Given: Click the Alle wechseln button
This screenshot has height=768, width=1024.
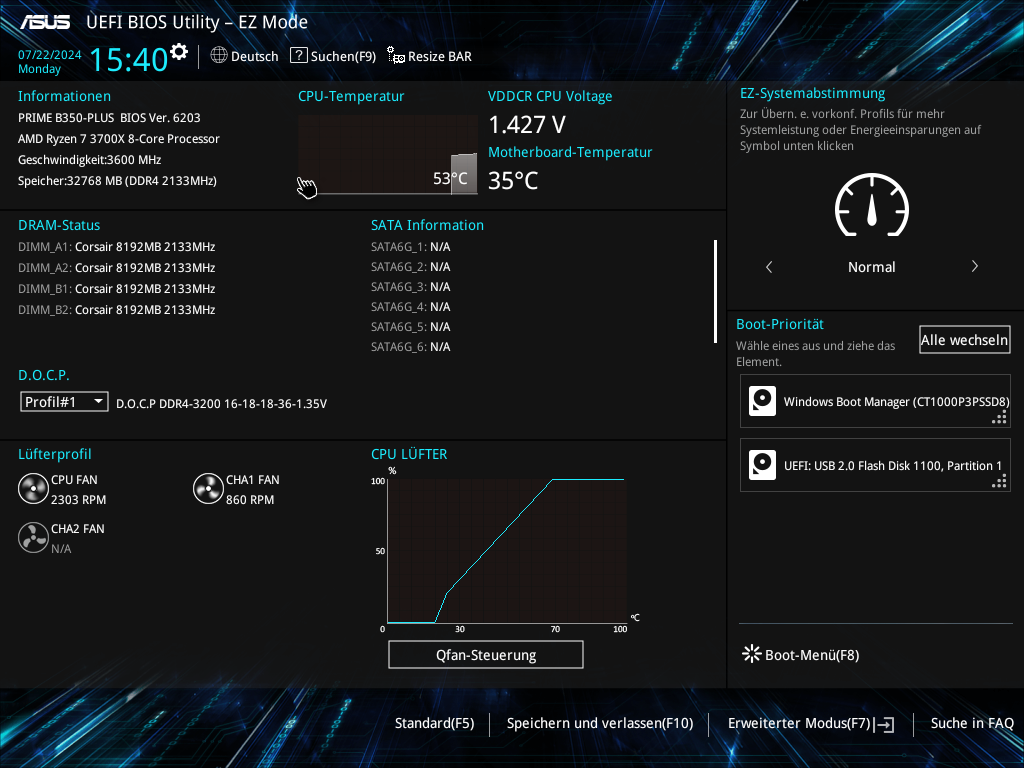Looking at the screenshot, I should pyautogui.click(x=965, y=340).
